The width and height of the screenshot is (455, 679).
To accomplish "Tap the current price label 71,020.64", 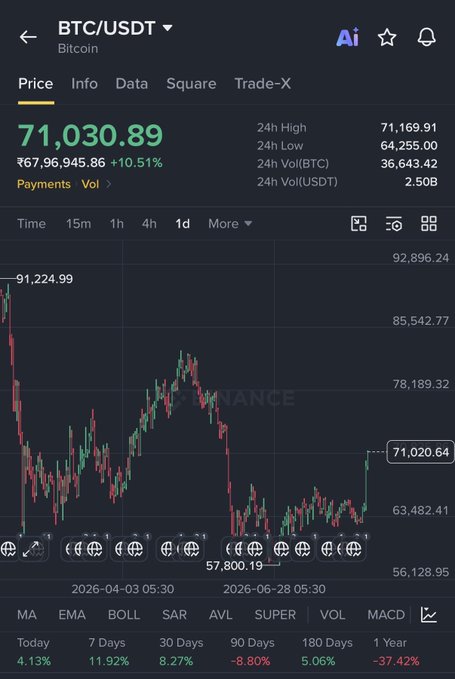I will 420,452.
